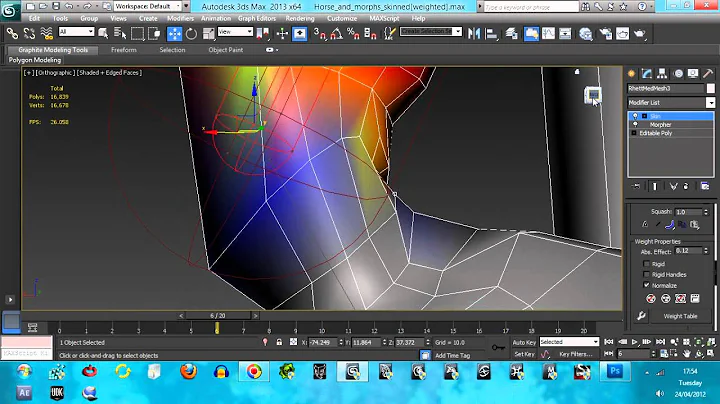This screenshot has width=720, height=404.
Task: Toggle the Skin modifier lightbulb
Action: point(635,116)
